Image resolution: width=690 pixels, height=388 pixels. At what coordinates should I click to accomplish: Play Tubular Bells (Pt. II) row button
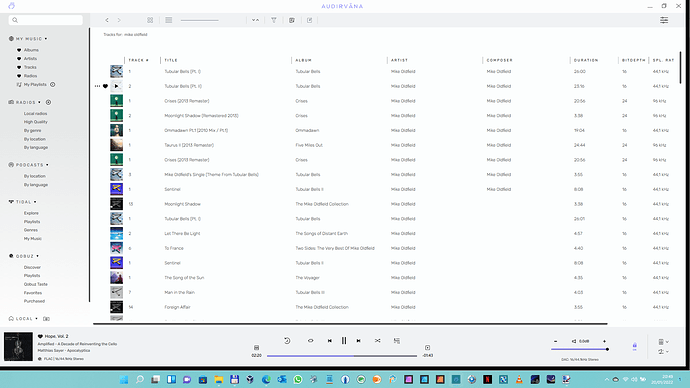(x=116, y=86)
